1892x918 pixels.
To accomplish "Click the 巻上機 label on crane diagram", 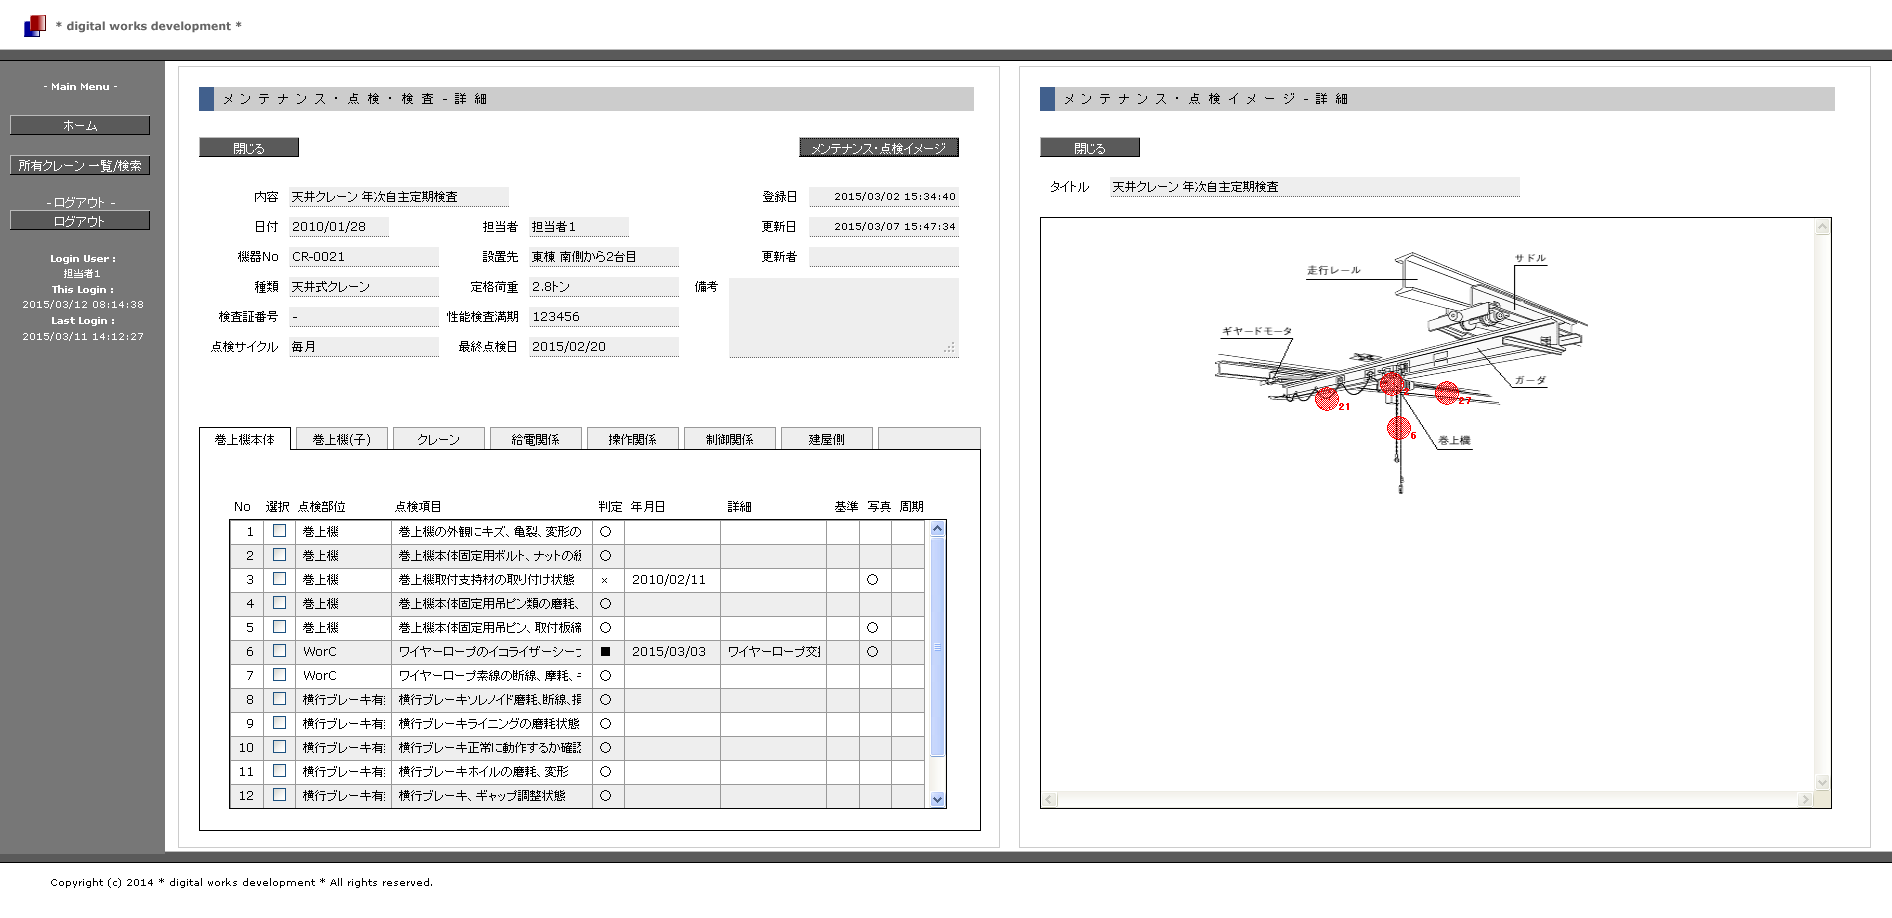I will (1454, 441).
